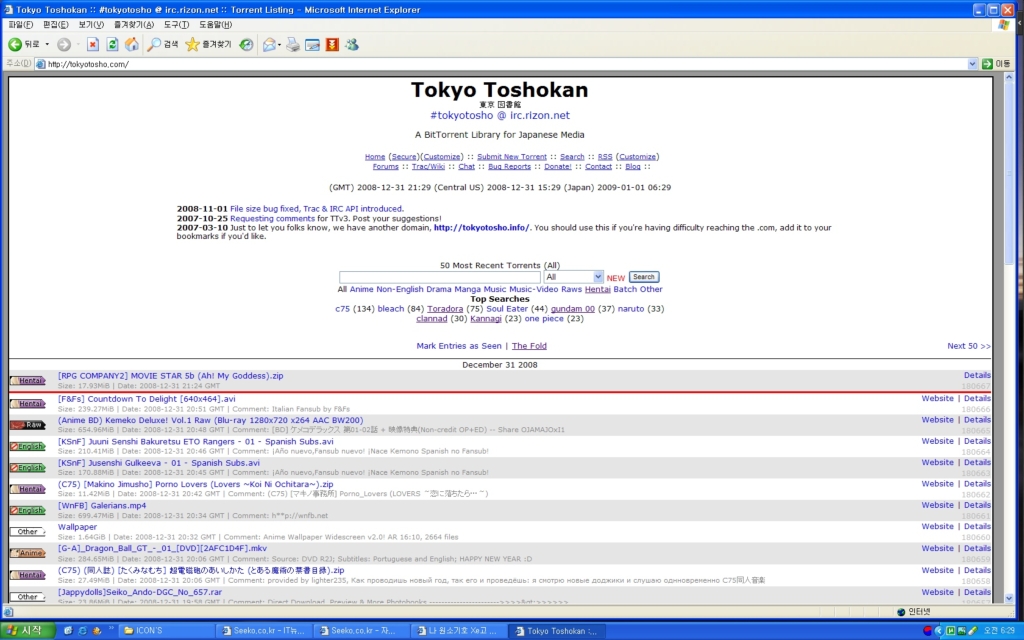Click the Donate! link
This screenshot has height=640, width=1024.
click(558, 167)
